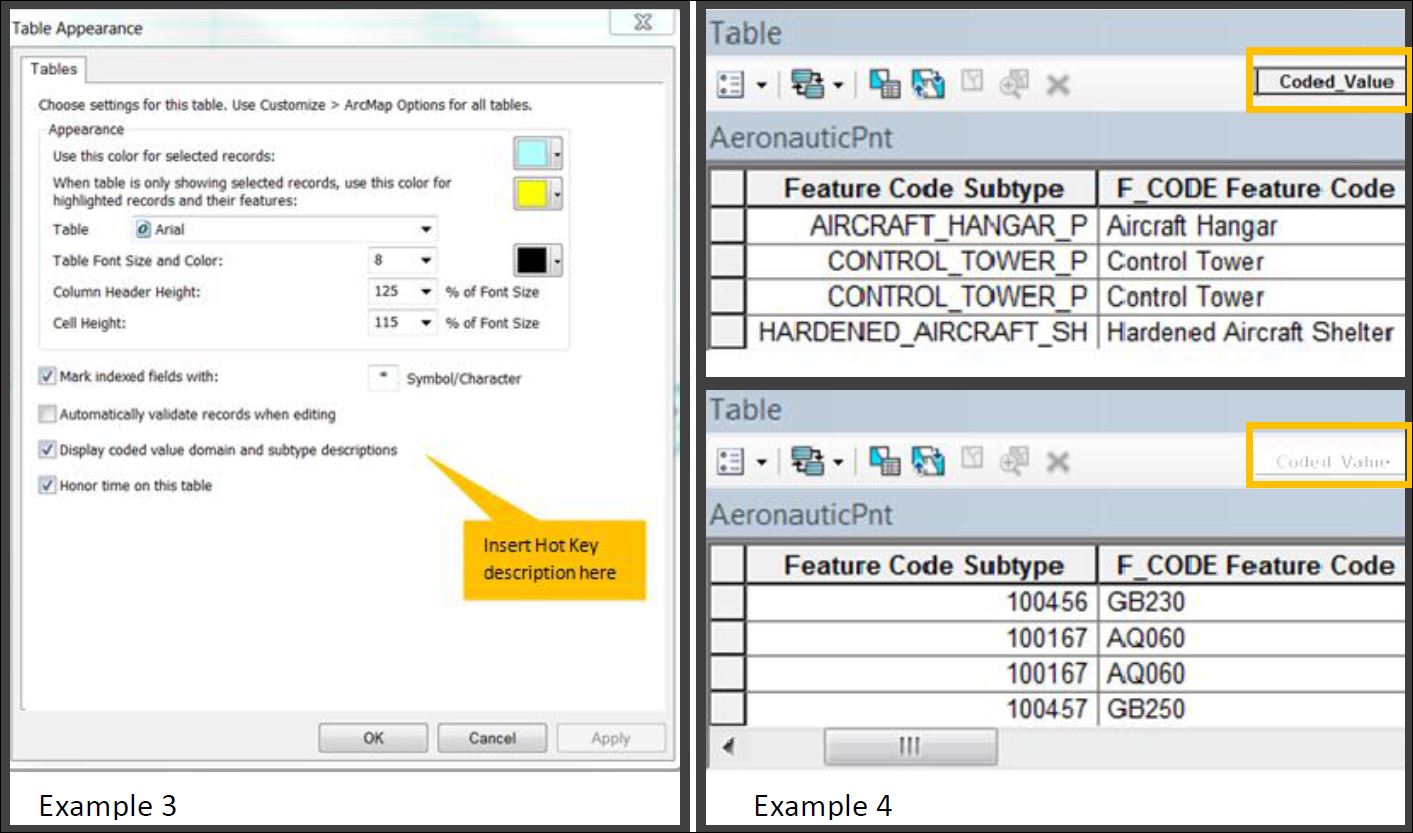Click Zoom To Selected icon in upper Table window

click(1014, 85)
